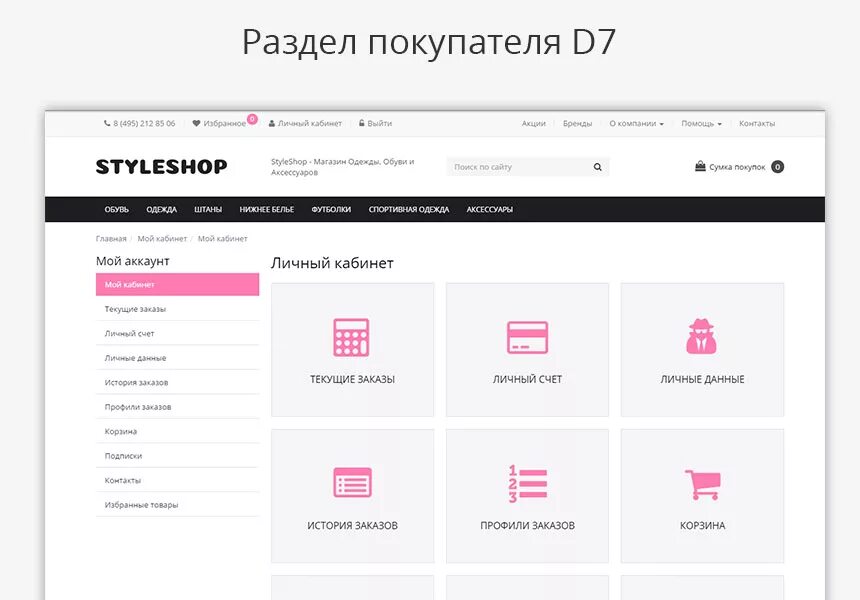Open the Контакты link in top bar
This screenshot has height=600, width=860.
[x=757, y=123]
